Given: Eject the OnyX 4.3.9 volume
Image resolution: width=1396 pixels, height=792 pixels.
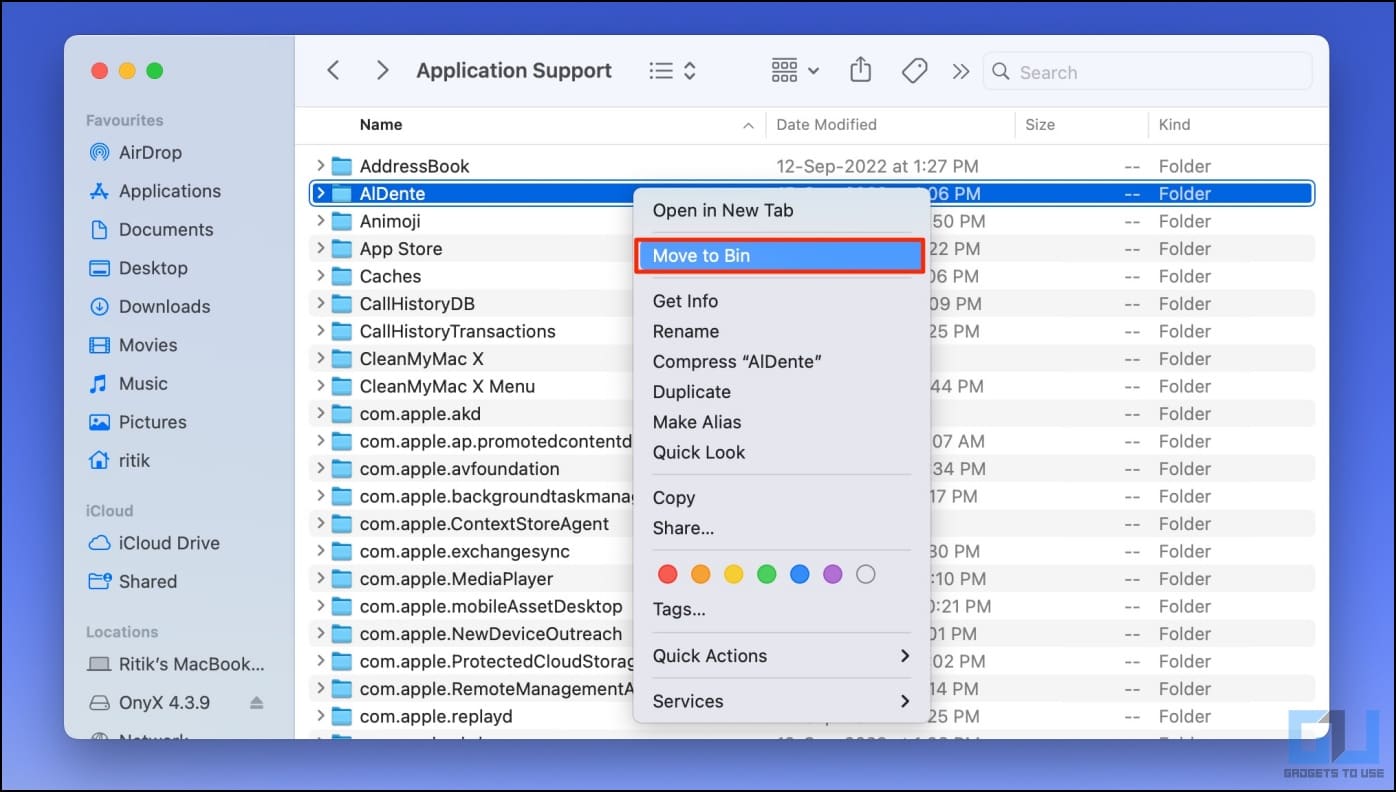Looking at the screenshot, I should 257,703.
